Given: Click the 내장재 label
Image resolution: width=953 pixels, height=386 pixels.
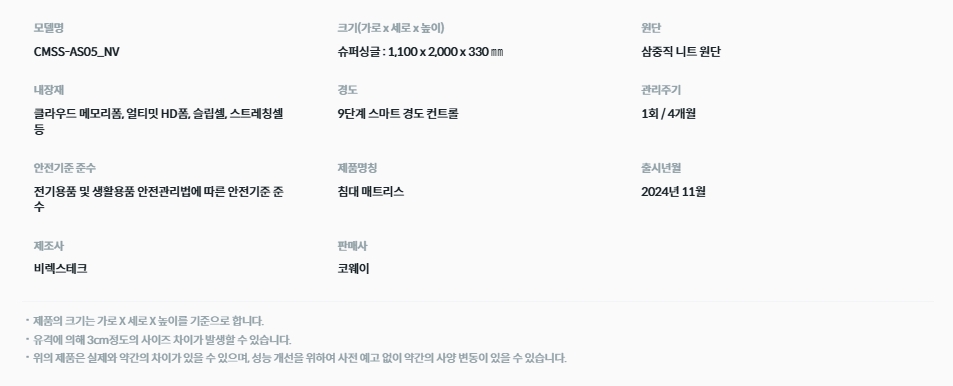Looking at the screenshot, I should pos(49,90).
